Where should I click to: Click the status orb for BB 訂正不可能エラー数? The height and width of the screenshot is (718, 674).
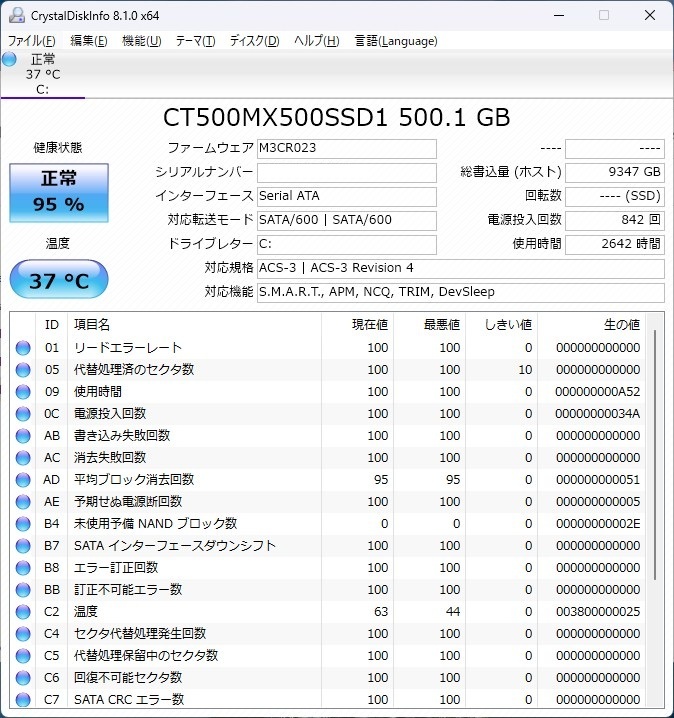point(23,590)
